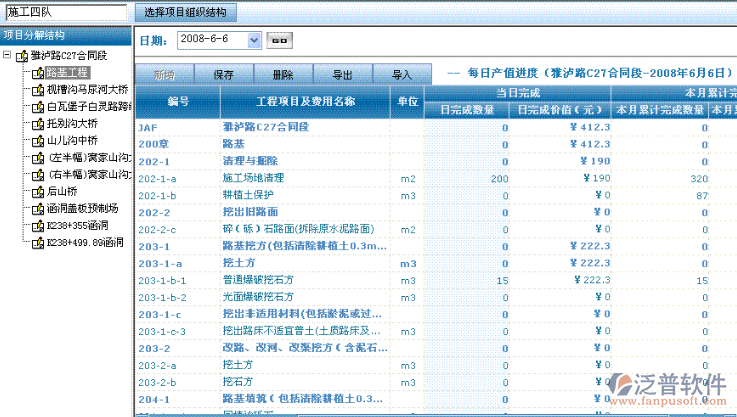This screenshot has height=417, width=737.
Task: Click the 山儿沟中桥 node icon
Action: [38, 140]
